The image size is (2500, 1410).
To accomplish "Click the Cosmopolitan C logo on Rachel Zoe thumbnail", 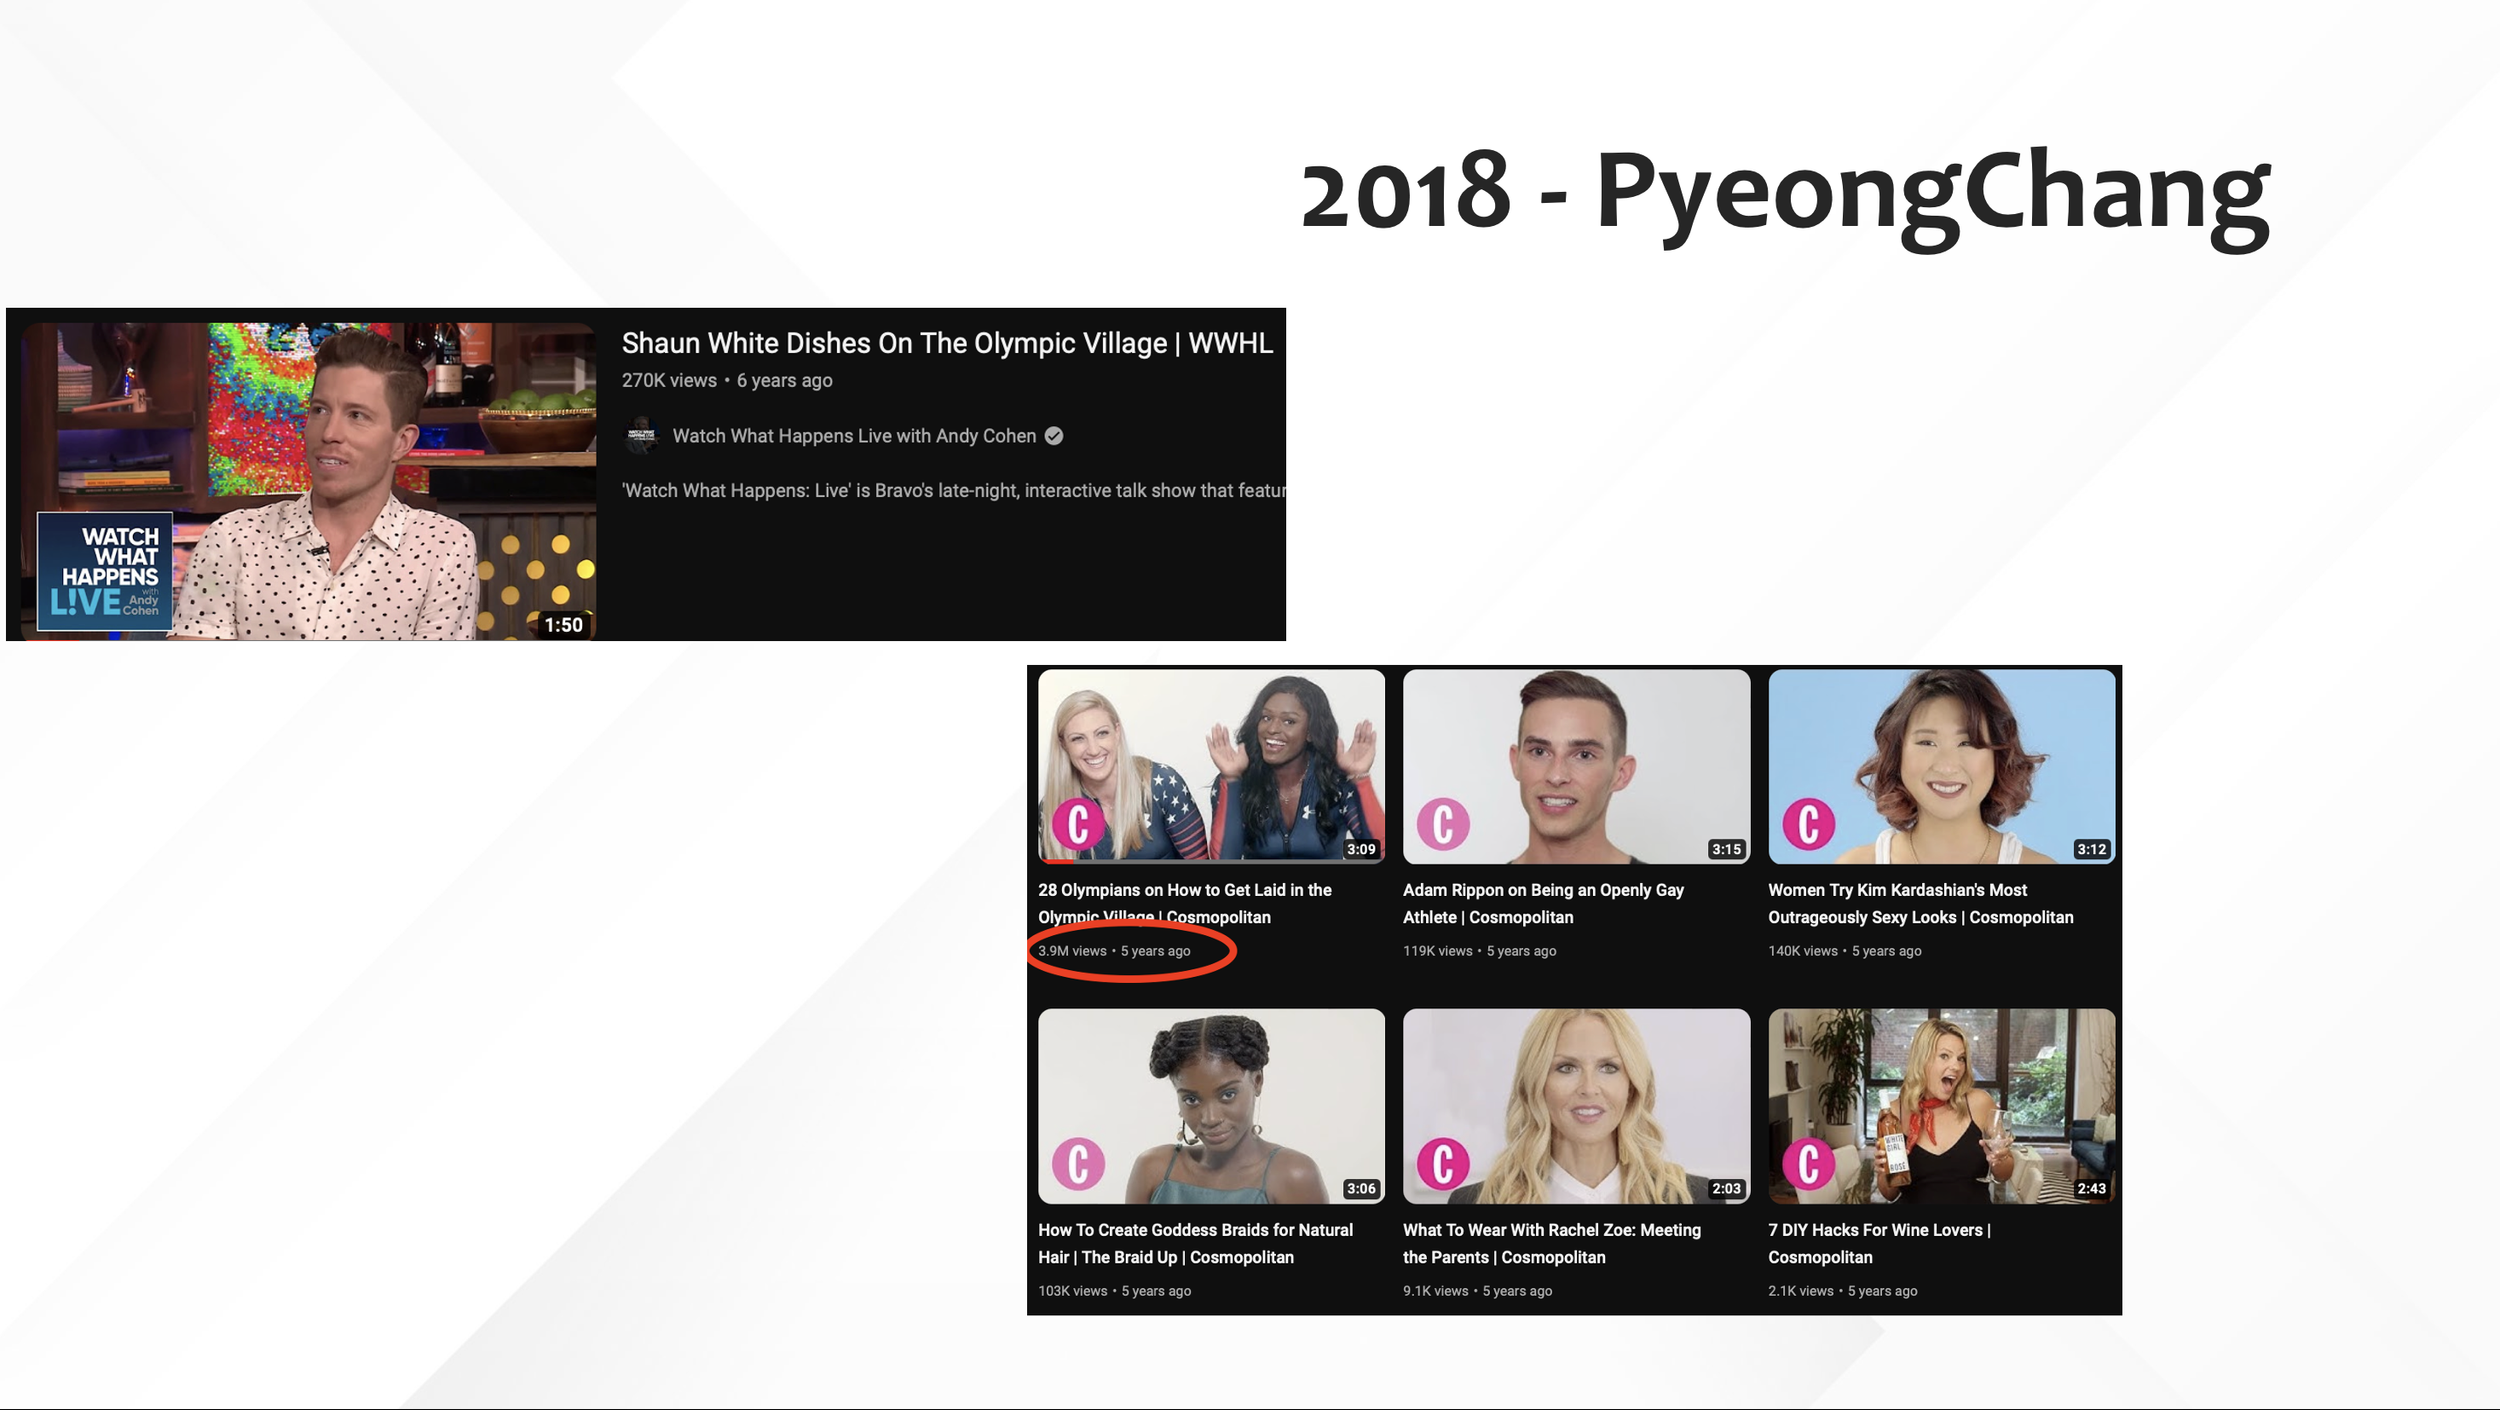I will (1443, 1164).
